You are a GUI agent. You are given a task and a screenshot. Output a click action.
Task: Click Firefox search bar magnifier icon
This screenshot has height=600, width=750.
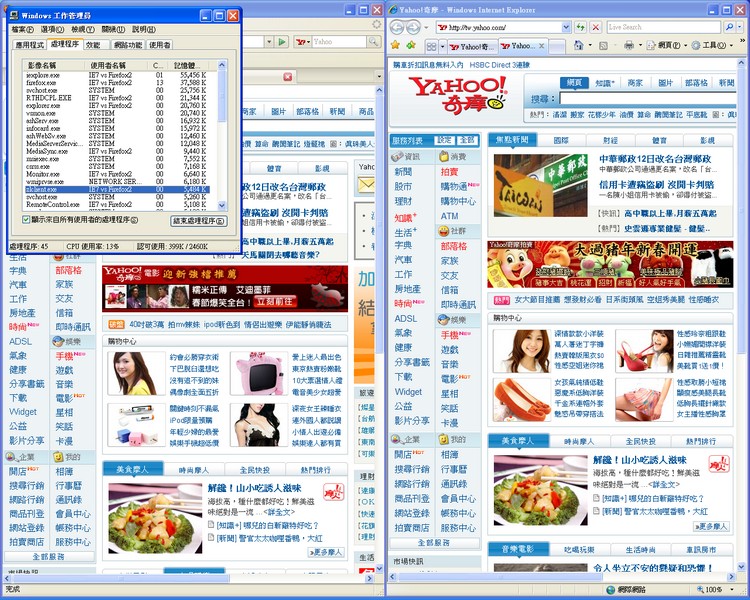[x=373, y=42]
